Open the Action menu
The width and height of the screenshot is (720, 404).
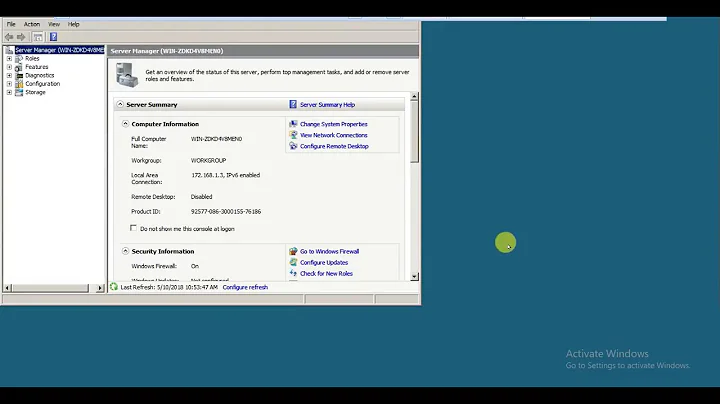32,24
